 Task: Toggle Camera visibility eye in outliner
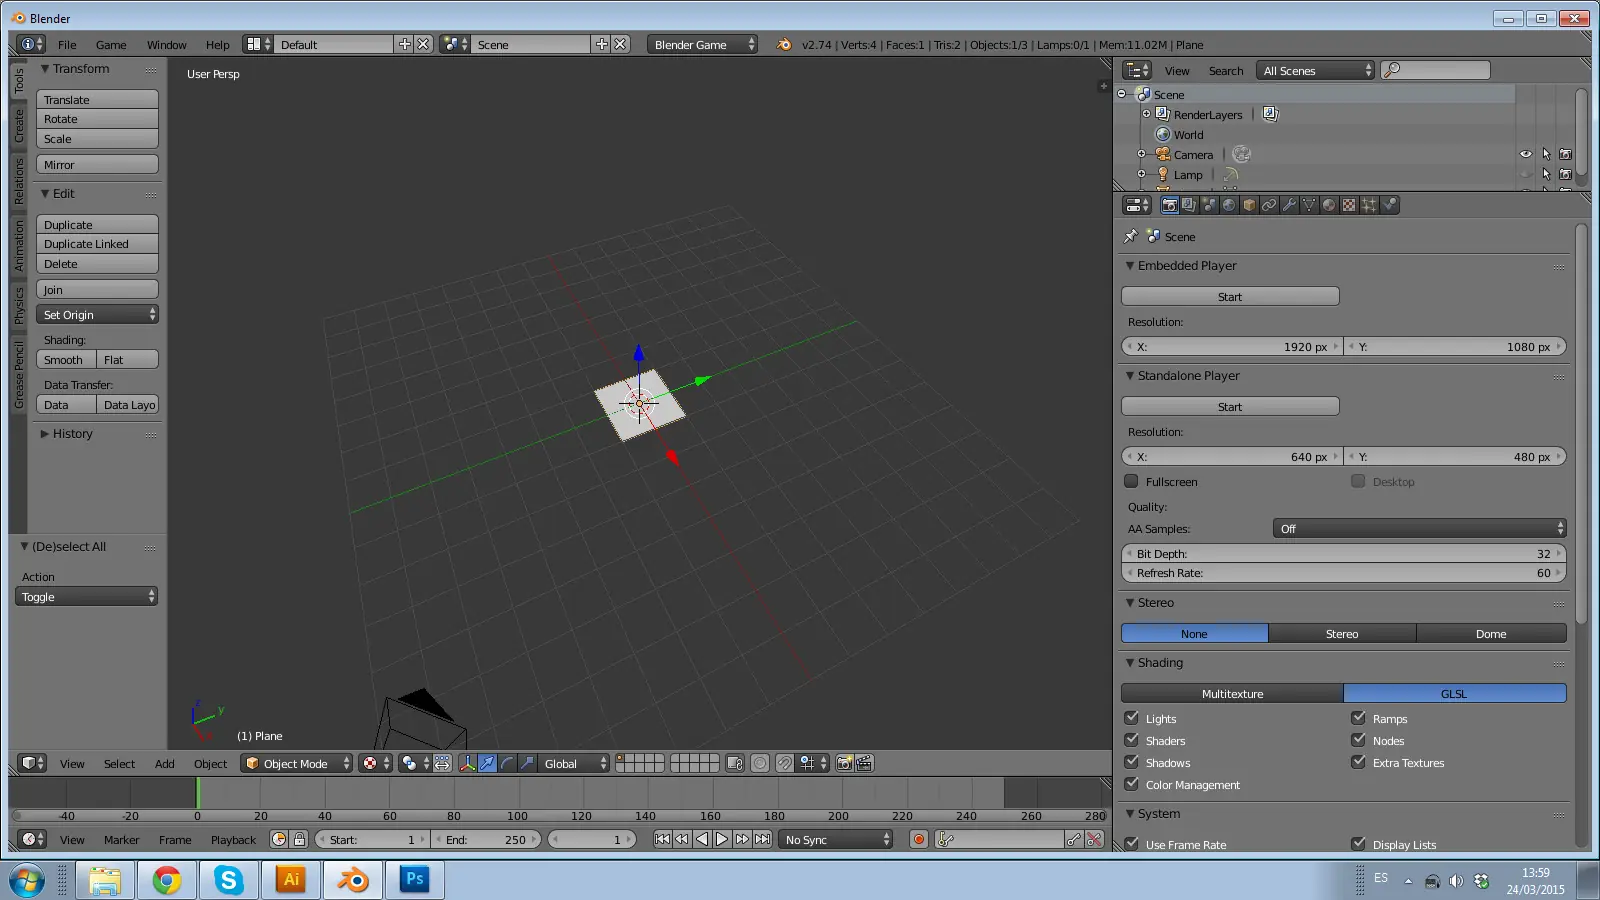(x=1526, y=154)
